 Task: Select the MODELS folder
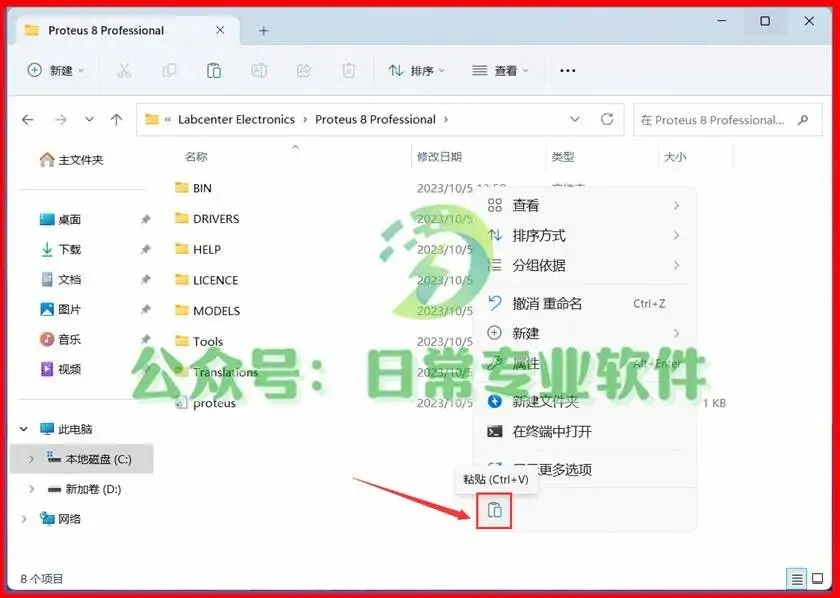207,311
